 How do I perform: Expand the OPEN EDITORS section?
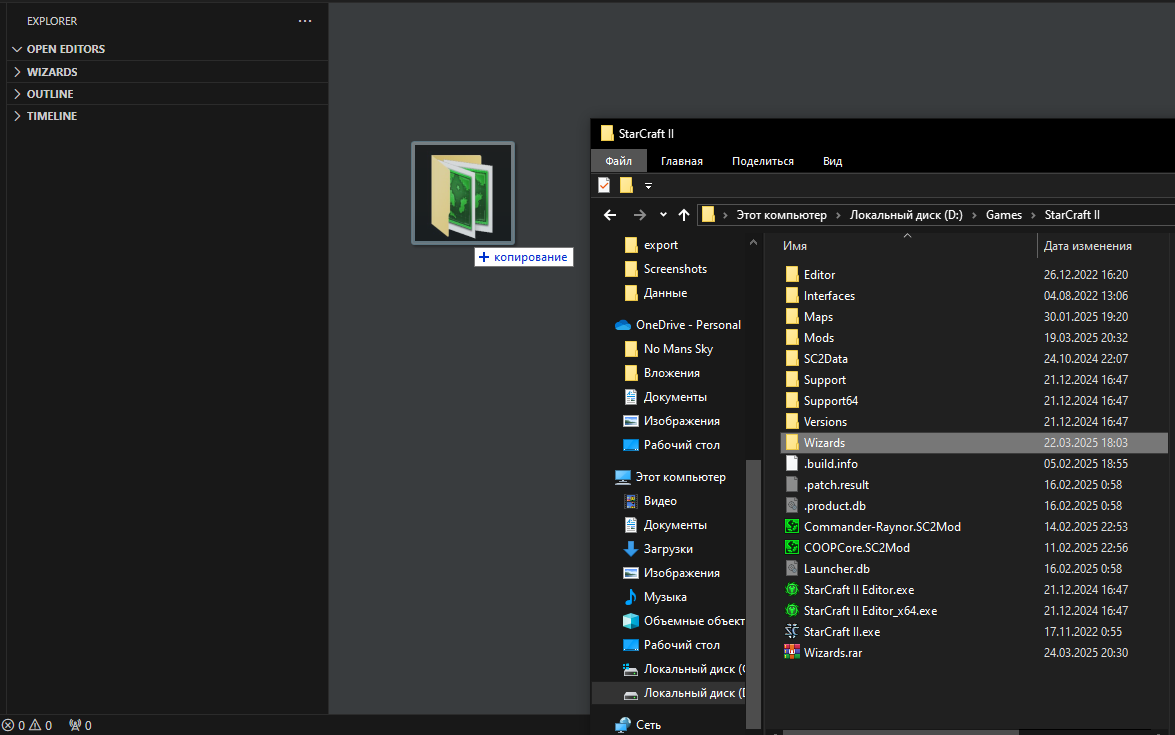(x=65, y=49)
